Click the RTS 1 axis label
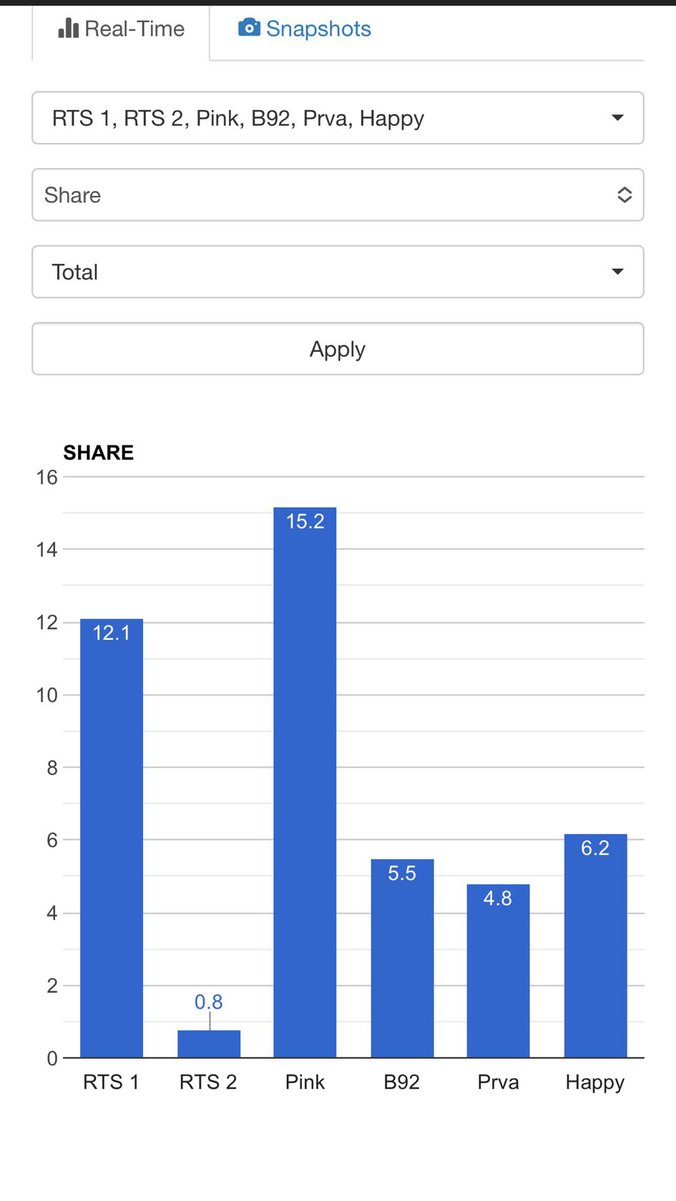This screenshot has width=676, height=1201. click(x=111, y=1082)
